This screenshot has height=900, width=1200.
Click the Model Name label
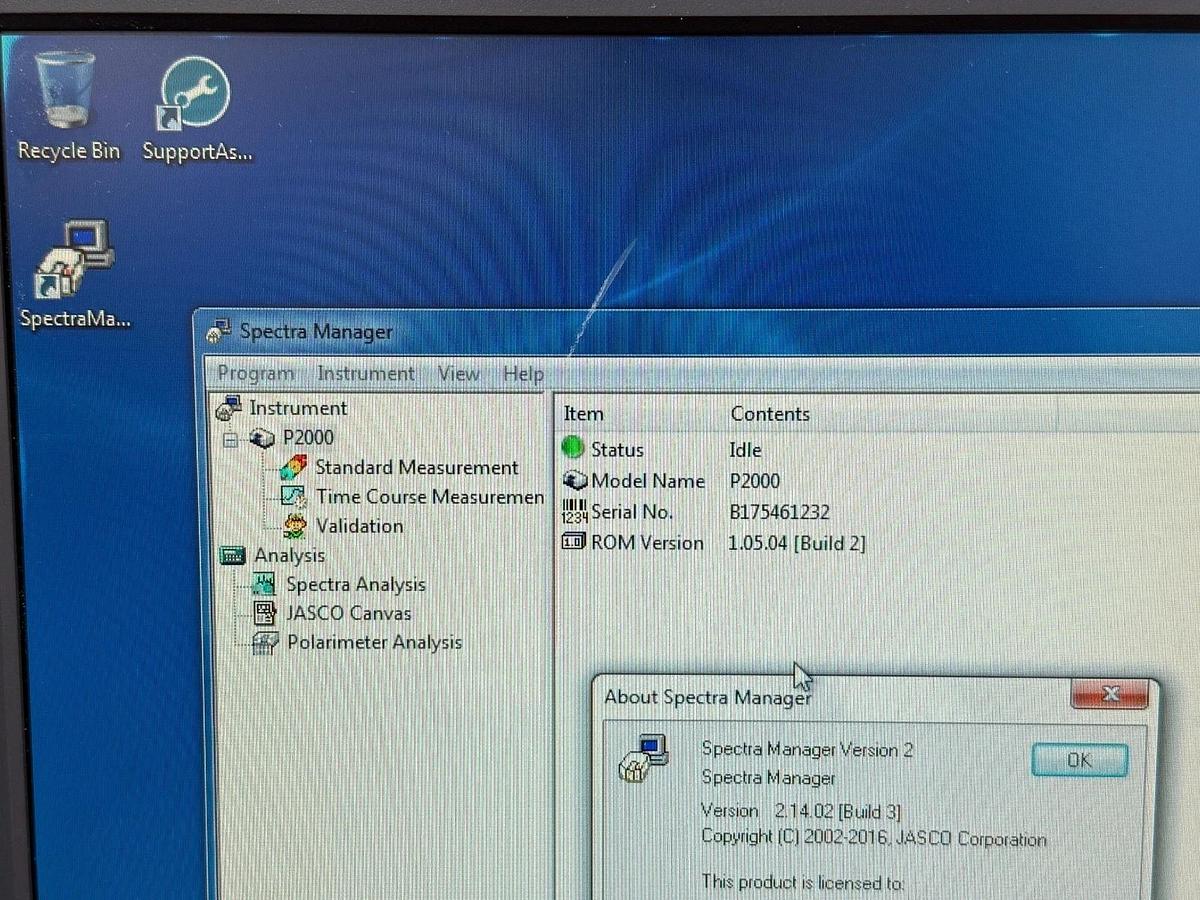point(648,481)
